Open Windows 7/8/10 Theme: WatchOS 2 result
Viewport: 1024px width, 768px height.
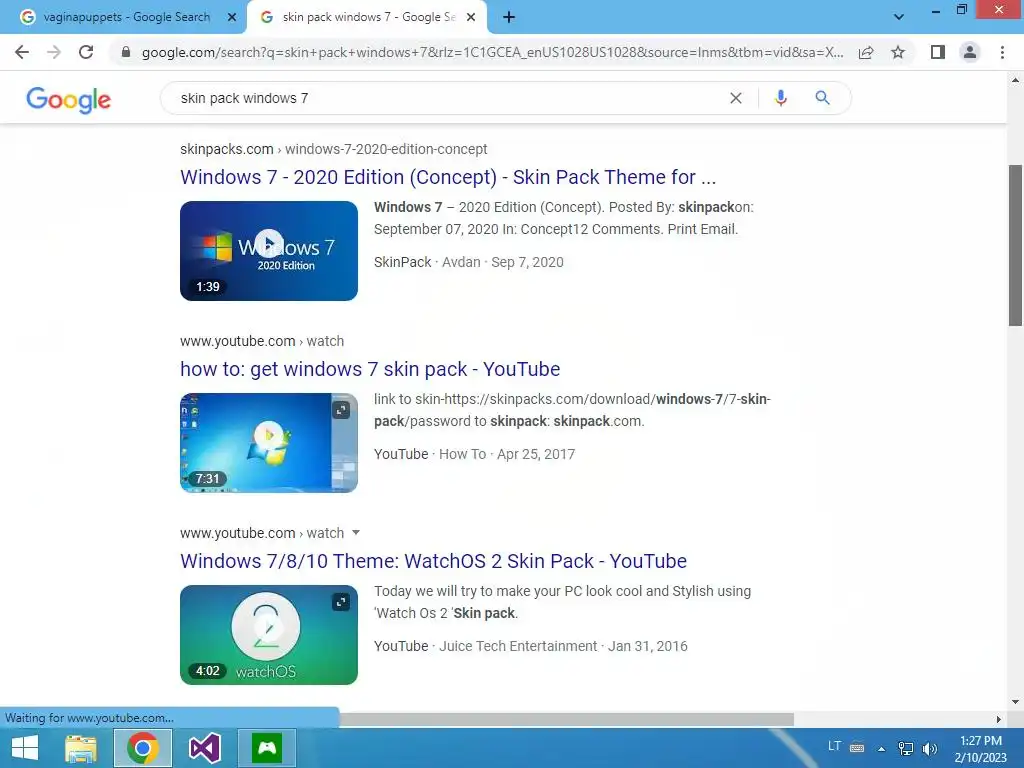(x=434, y=561)
